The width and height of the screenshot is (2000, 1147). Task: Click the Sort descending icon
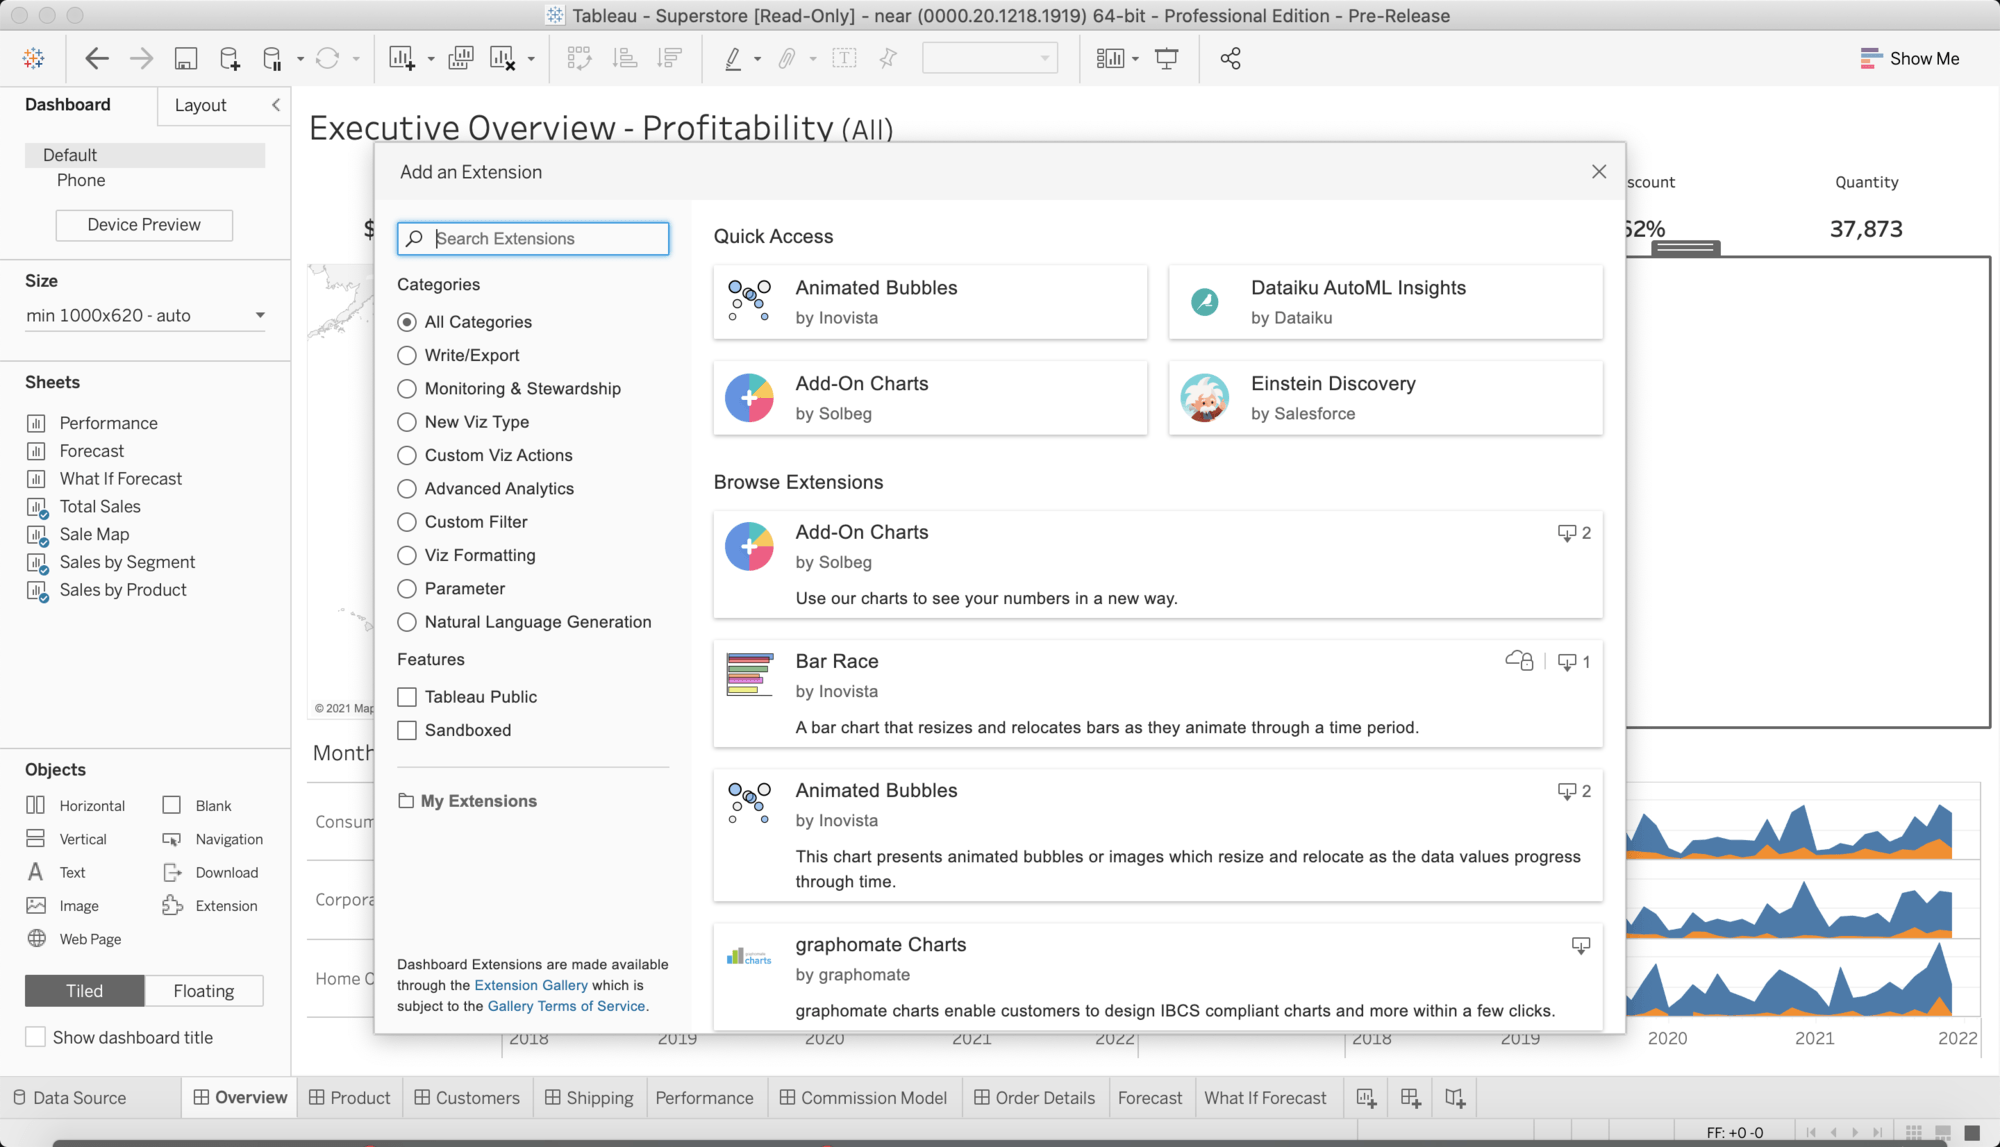pyautogui.click(x=670, y=58)
